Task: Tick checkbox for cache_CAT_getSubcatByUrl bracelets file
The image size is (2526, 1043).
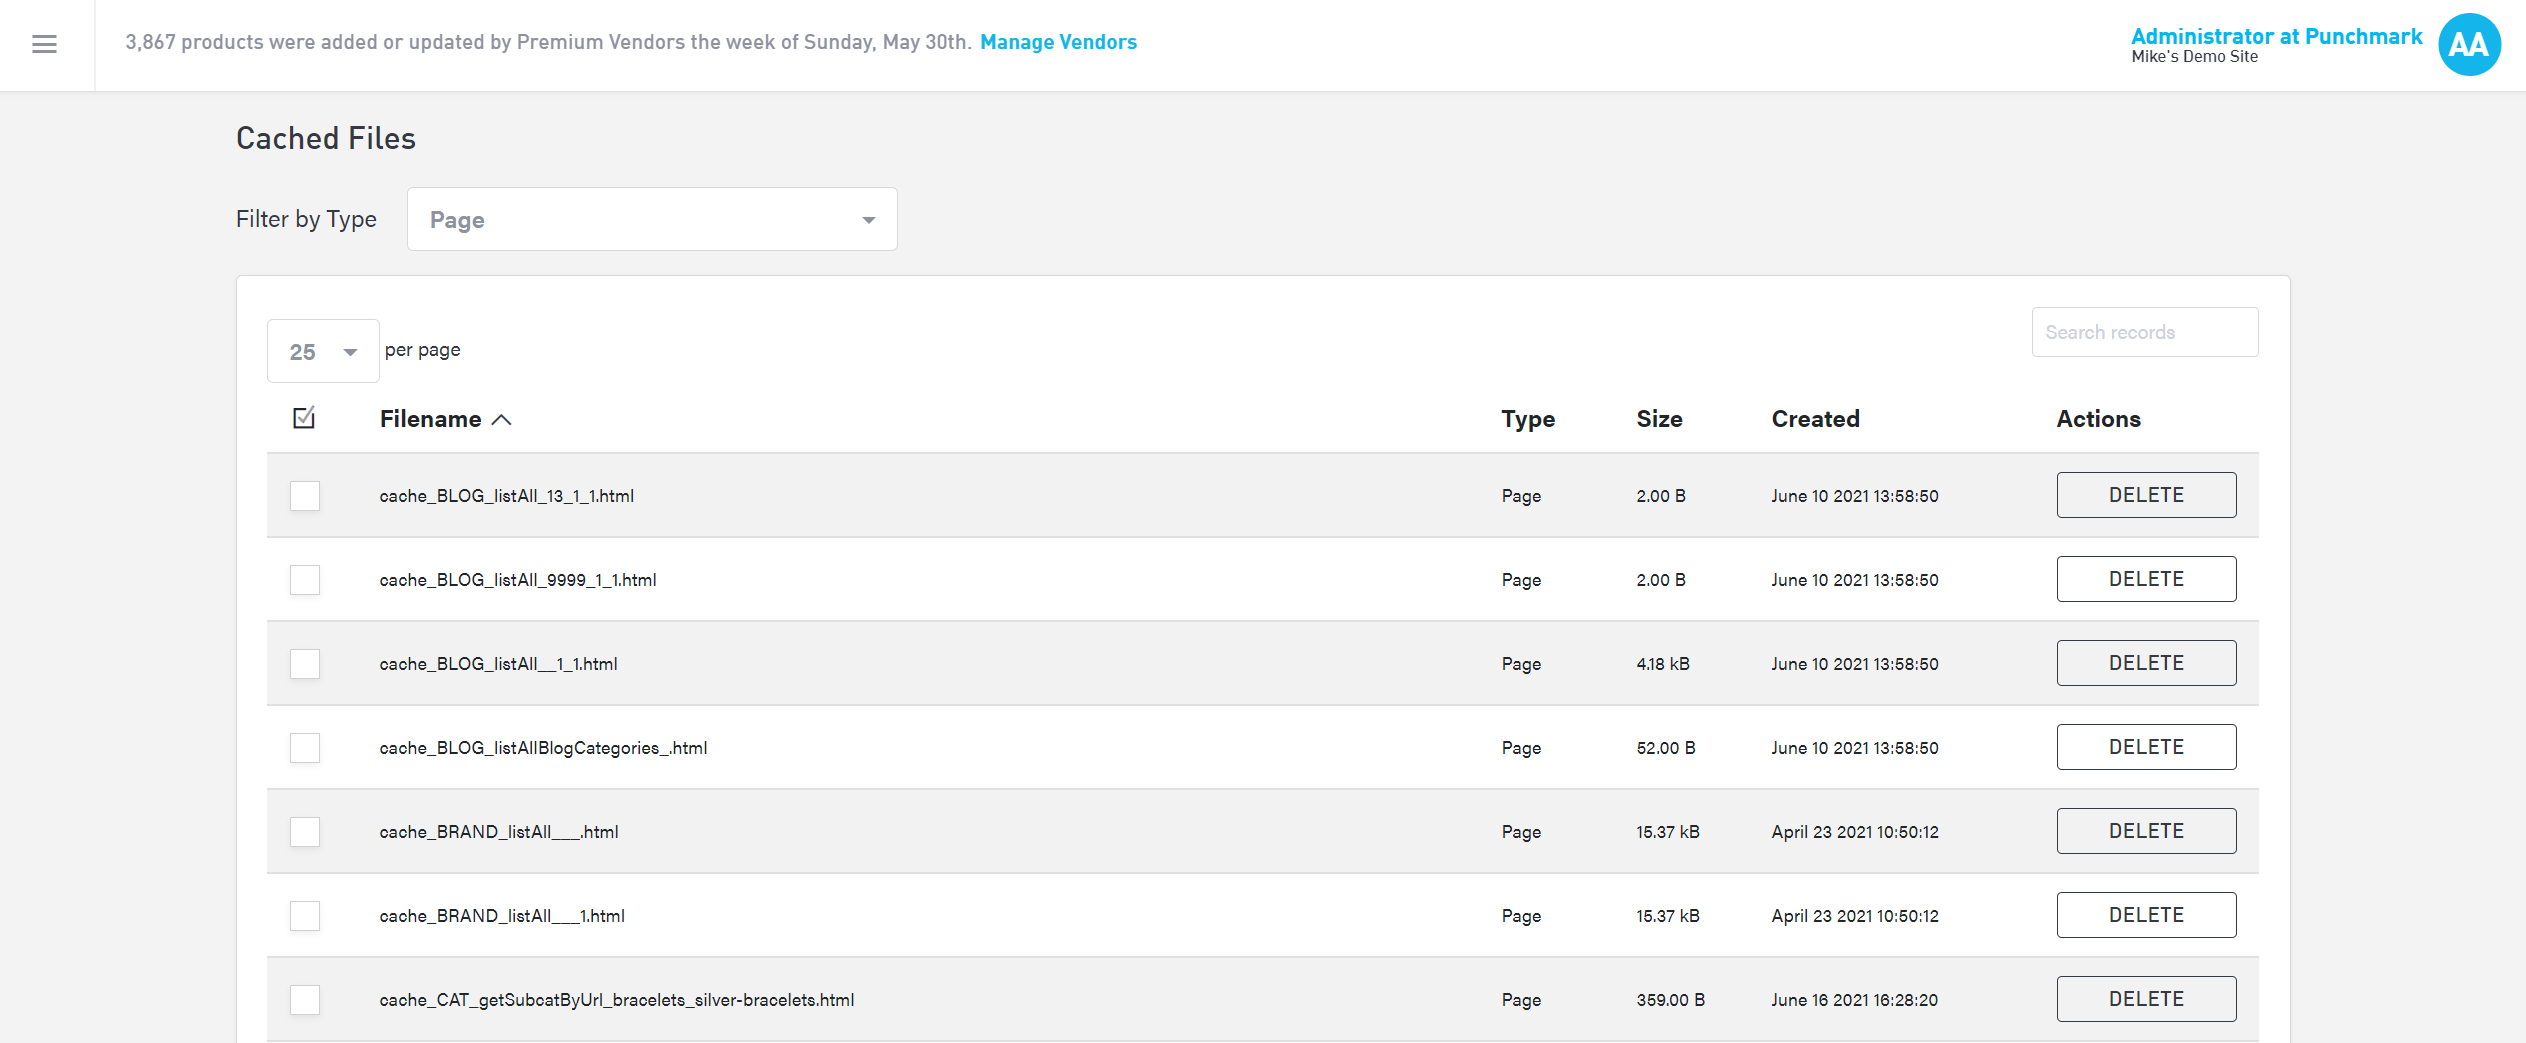Action: (x=304, y=1000)
